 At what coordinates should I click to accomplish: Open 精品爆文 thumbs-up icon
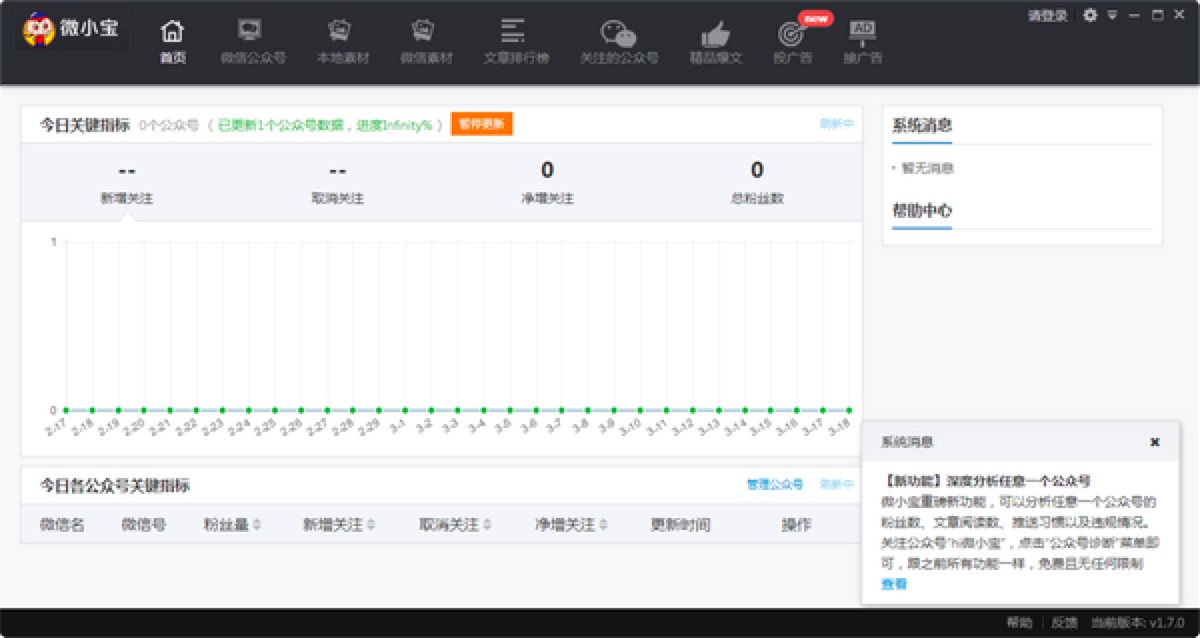[715, 41]
